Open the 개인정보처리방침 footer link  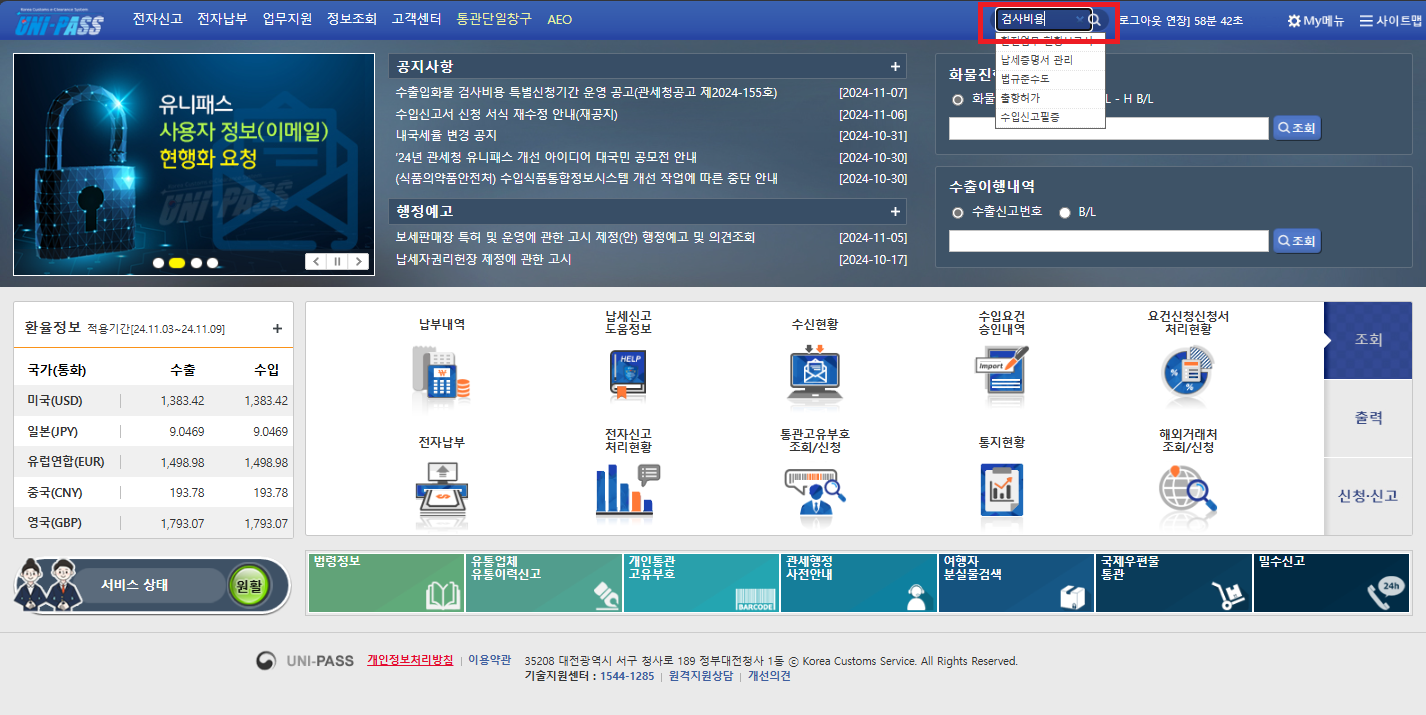[x=410, y=660]
